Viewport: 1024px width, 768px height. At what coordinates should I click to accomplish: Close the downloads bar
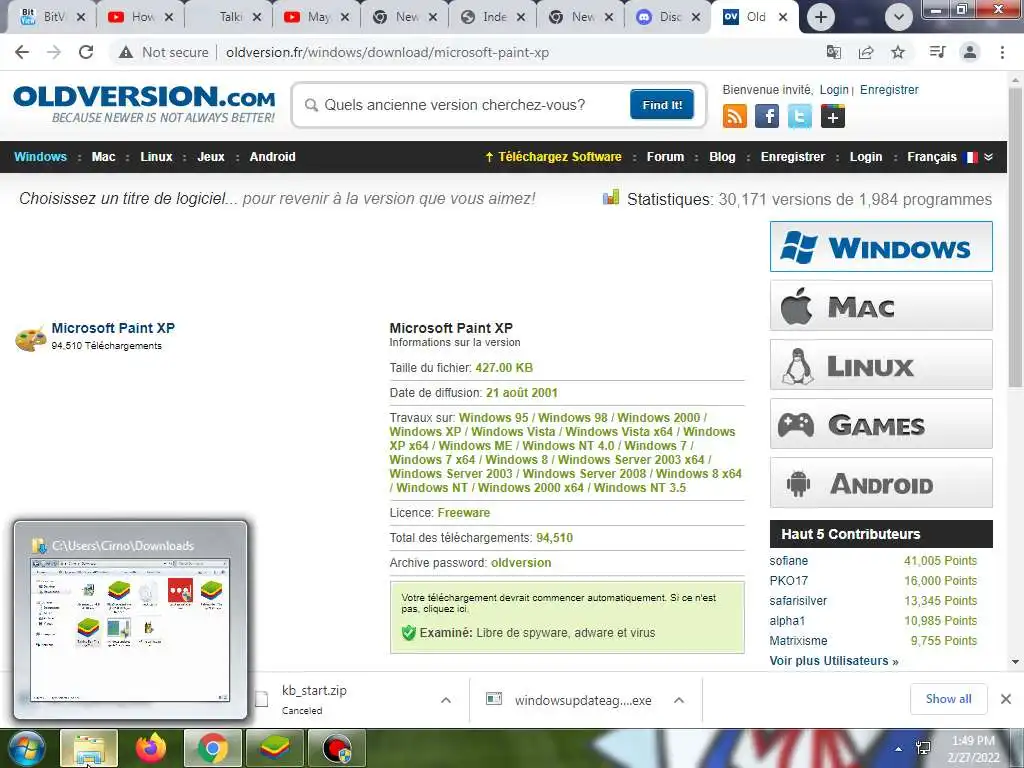pos(1006,699)
